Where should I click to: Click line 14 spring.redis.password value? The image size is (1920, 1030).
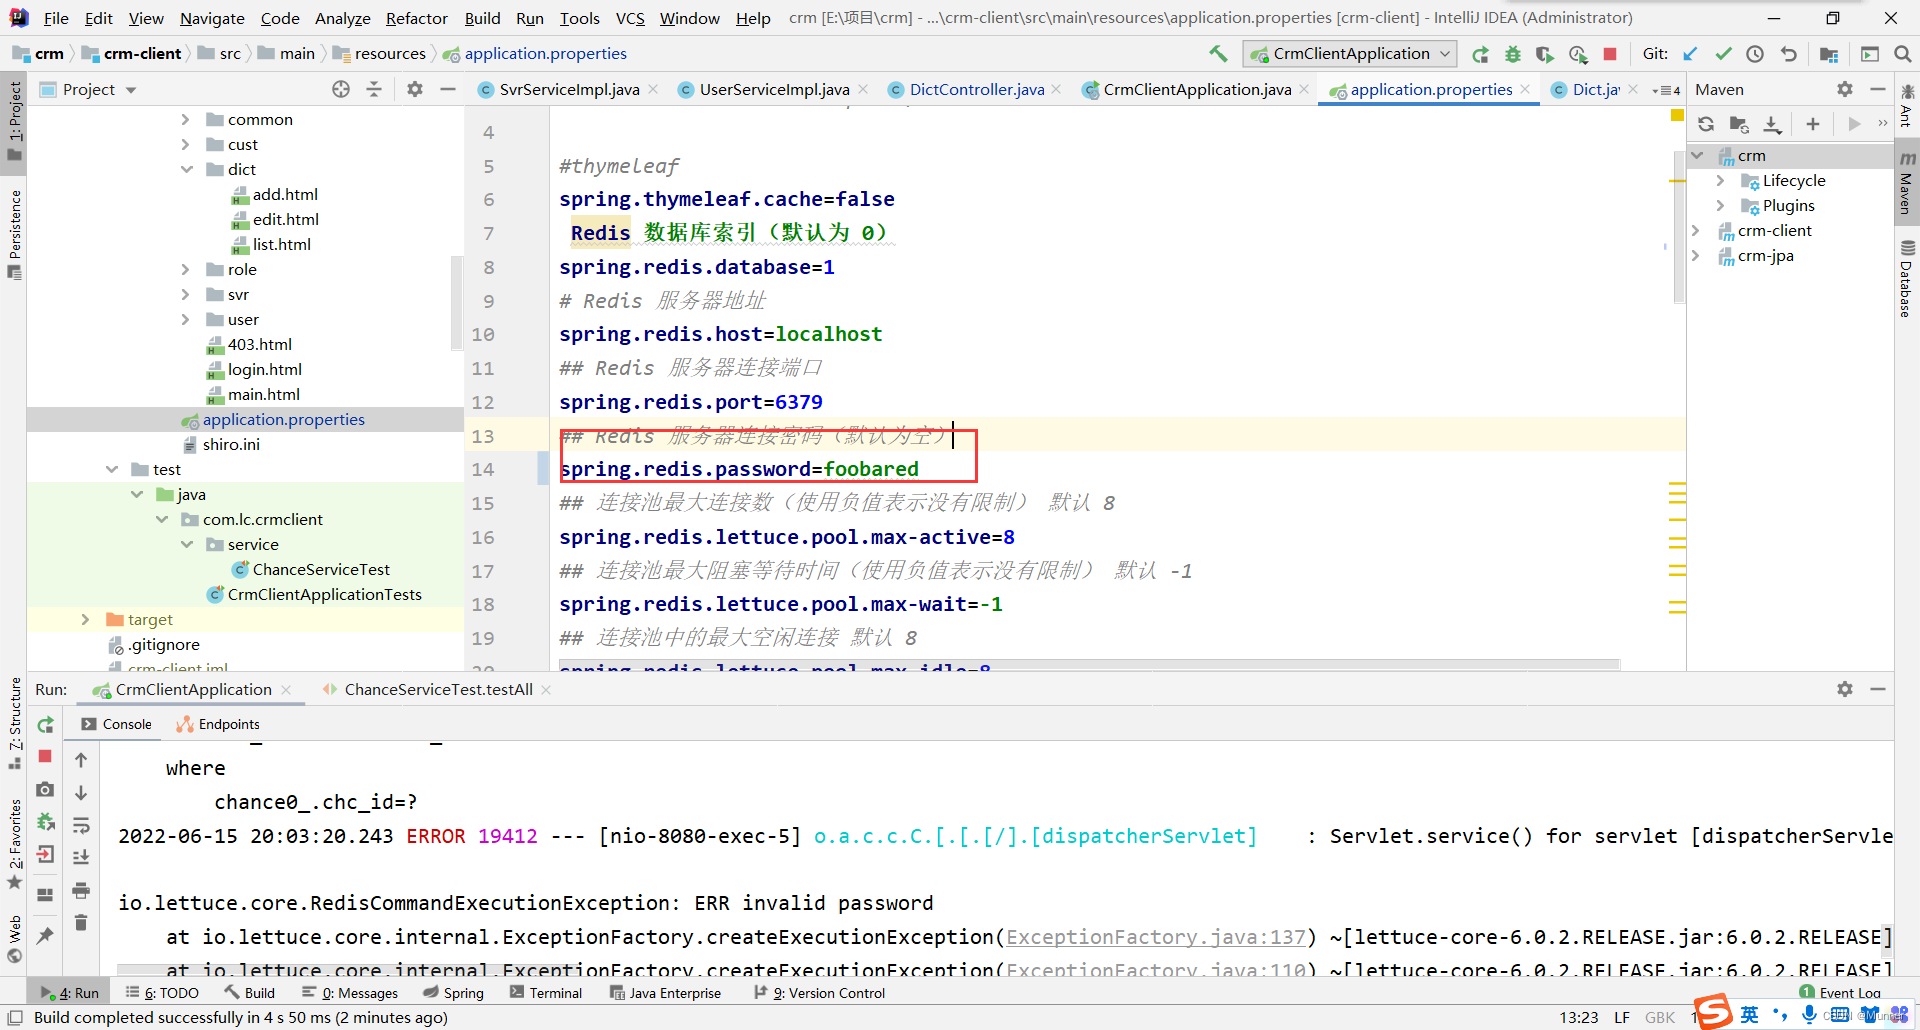870,469
